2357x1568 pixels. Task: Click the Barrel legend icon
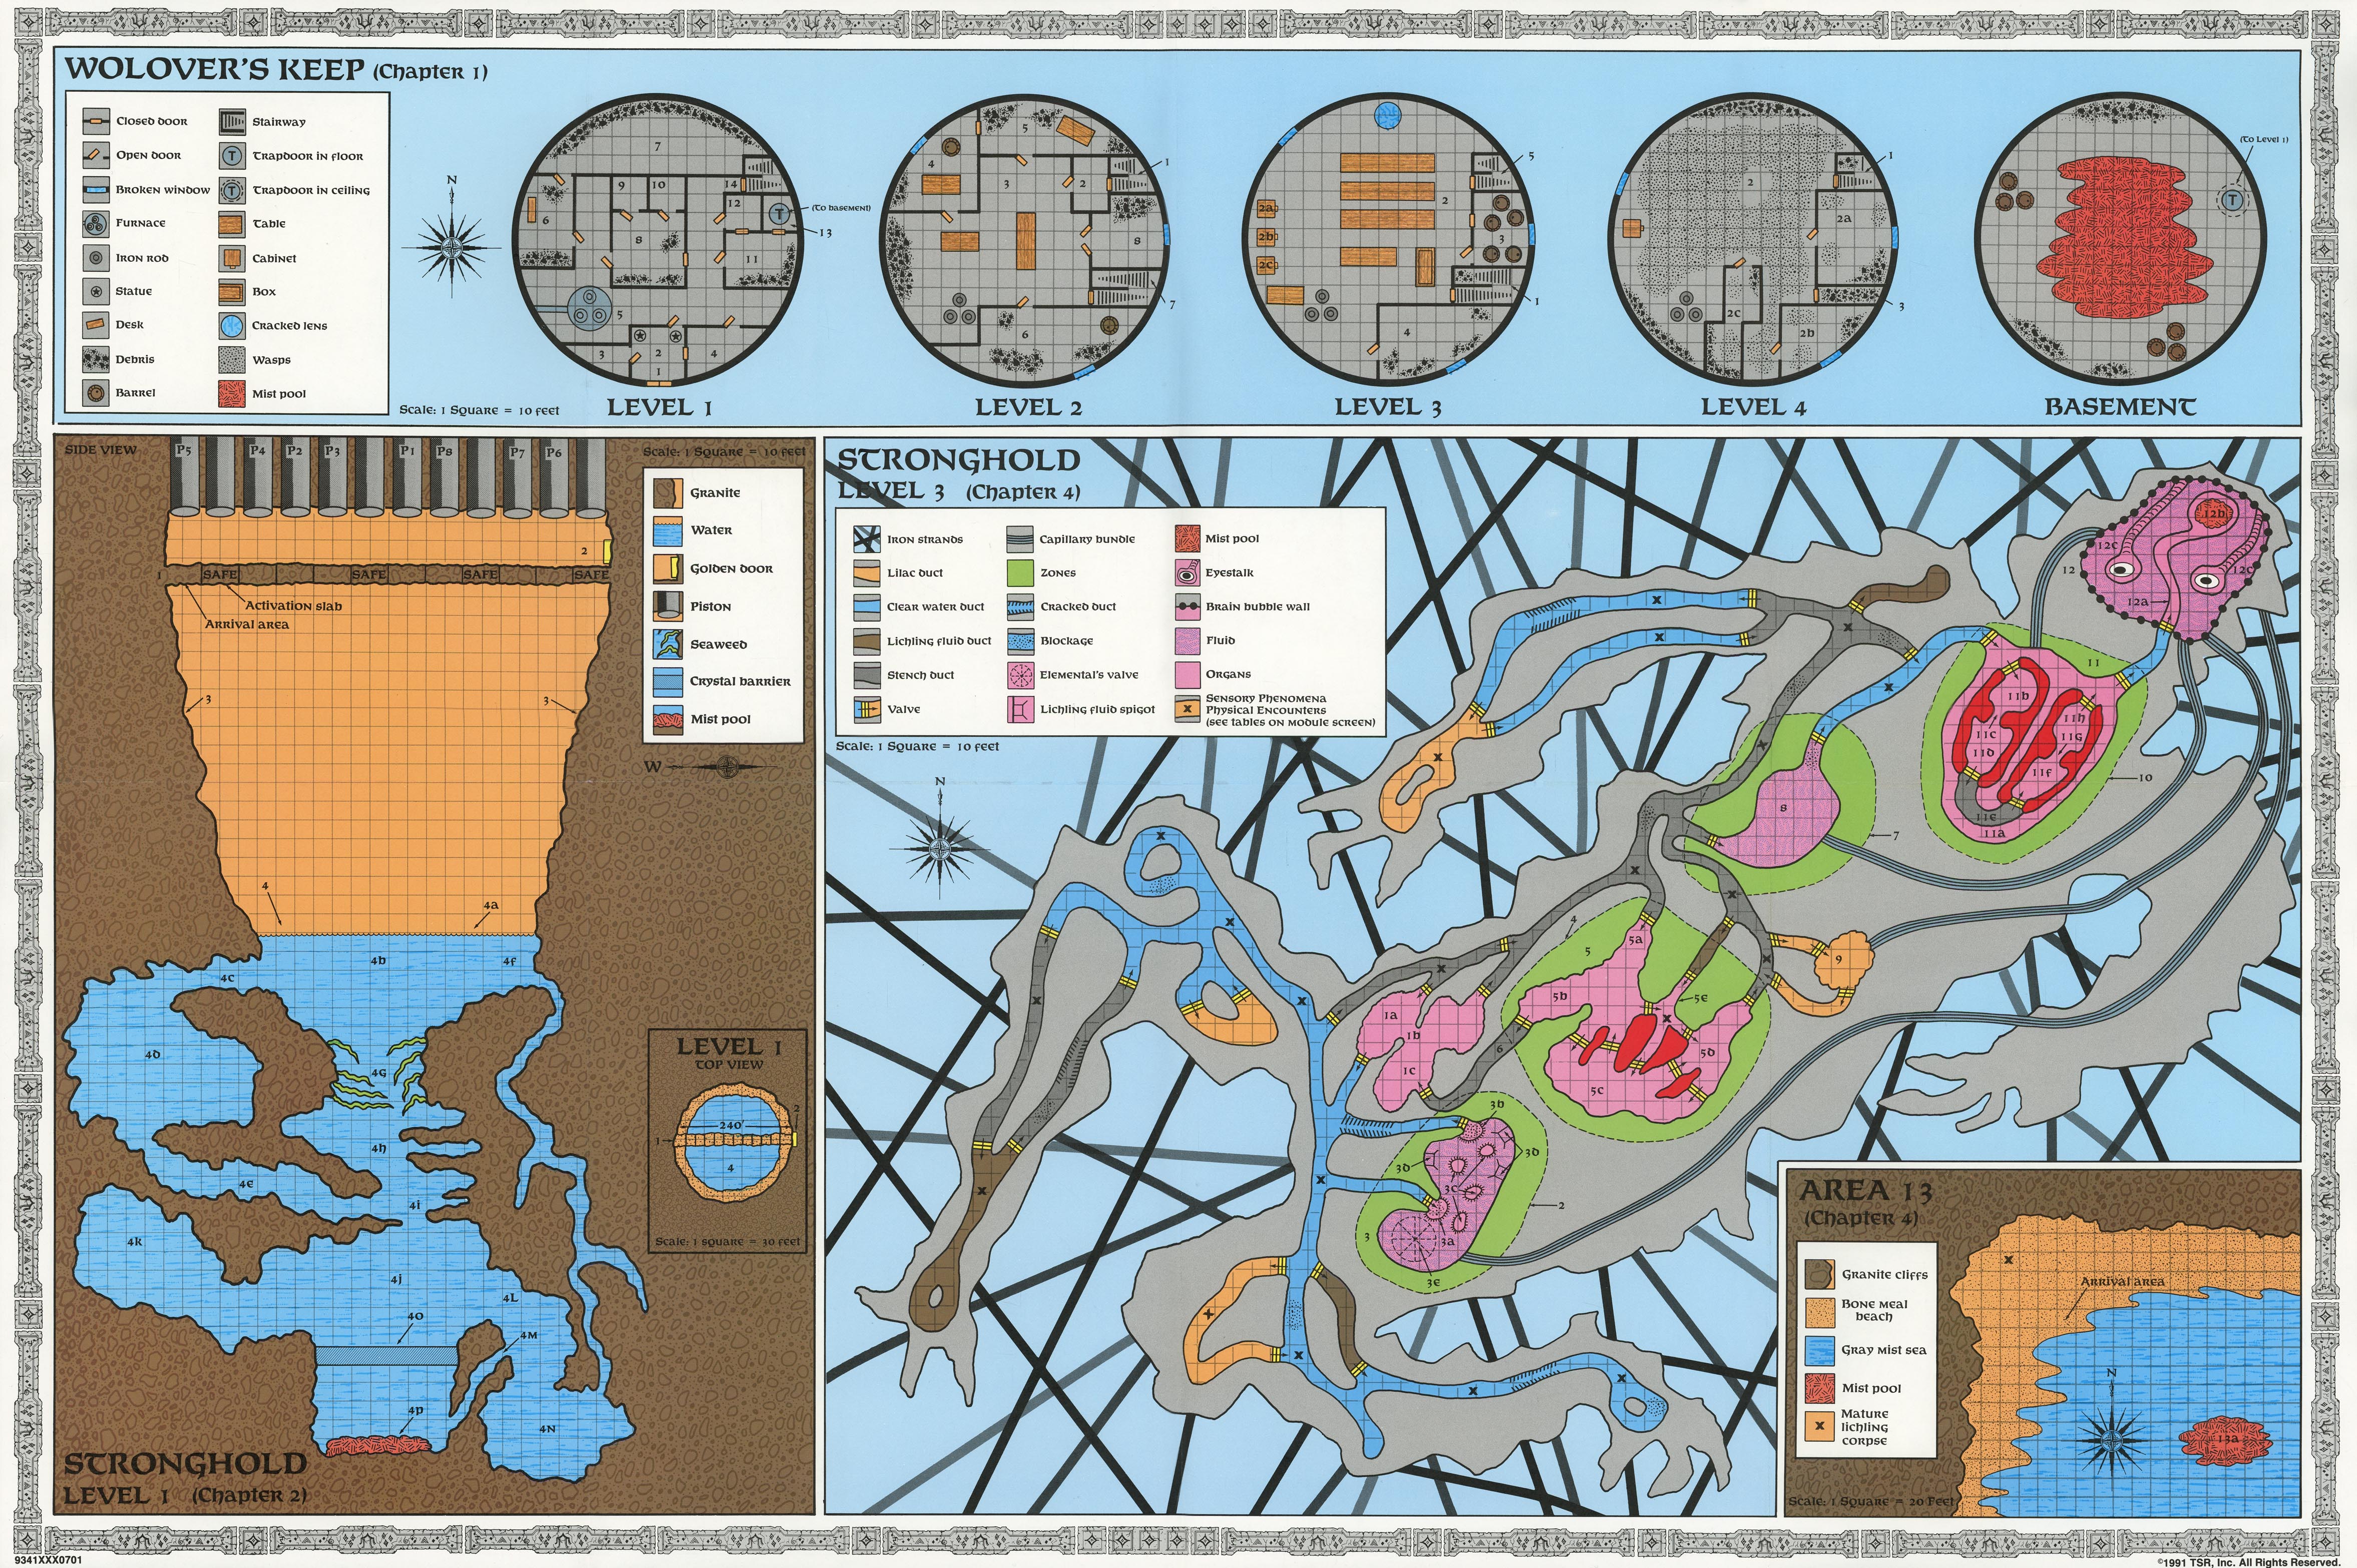coord(96,393)
